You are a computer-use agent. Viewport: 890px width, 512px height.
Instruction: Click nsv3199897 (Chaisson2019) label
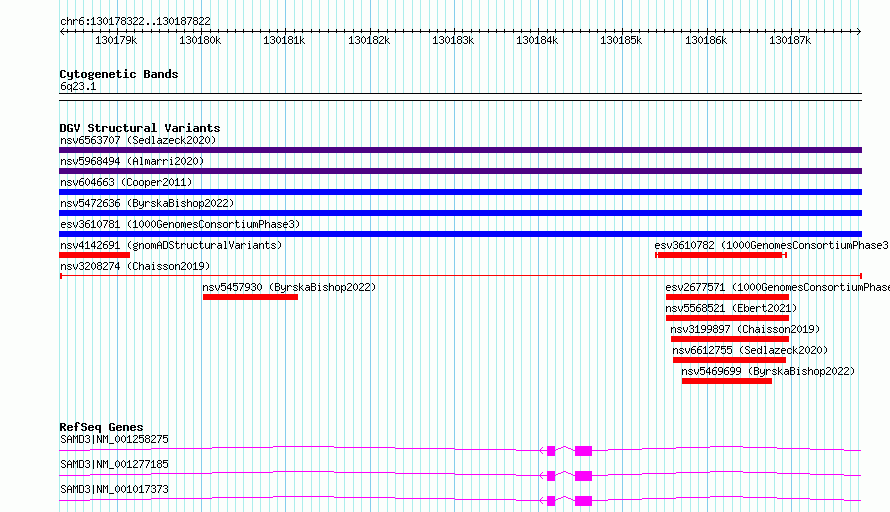tap(745, 329)
